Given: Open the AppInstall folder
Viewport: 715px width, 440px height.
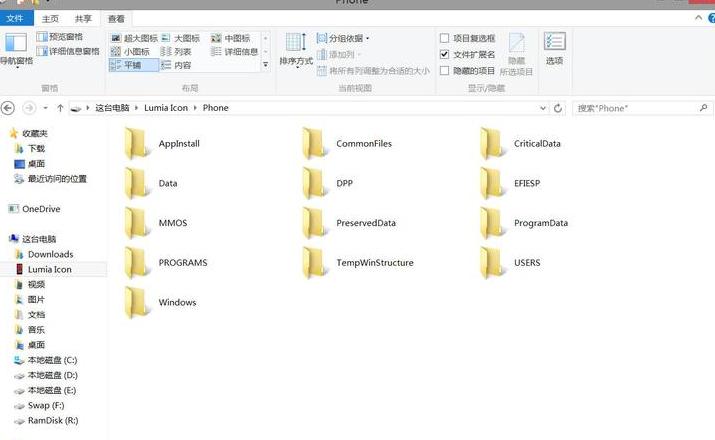Looking at the screenshot, I should 162,144.
